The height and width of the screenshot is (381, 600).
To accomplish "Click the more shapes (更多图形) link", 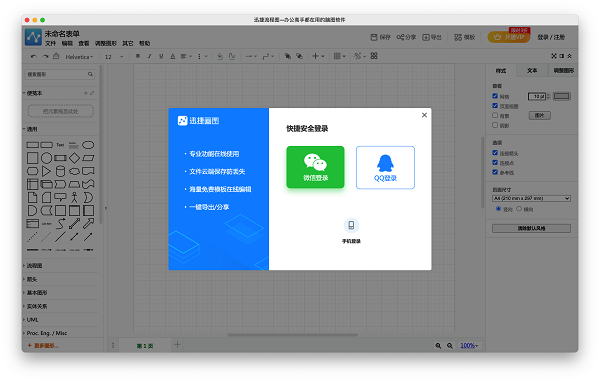I will pos(43,346).
